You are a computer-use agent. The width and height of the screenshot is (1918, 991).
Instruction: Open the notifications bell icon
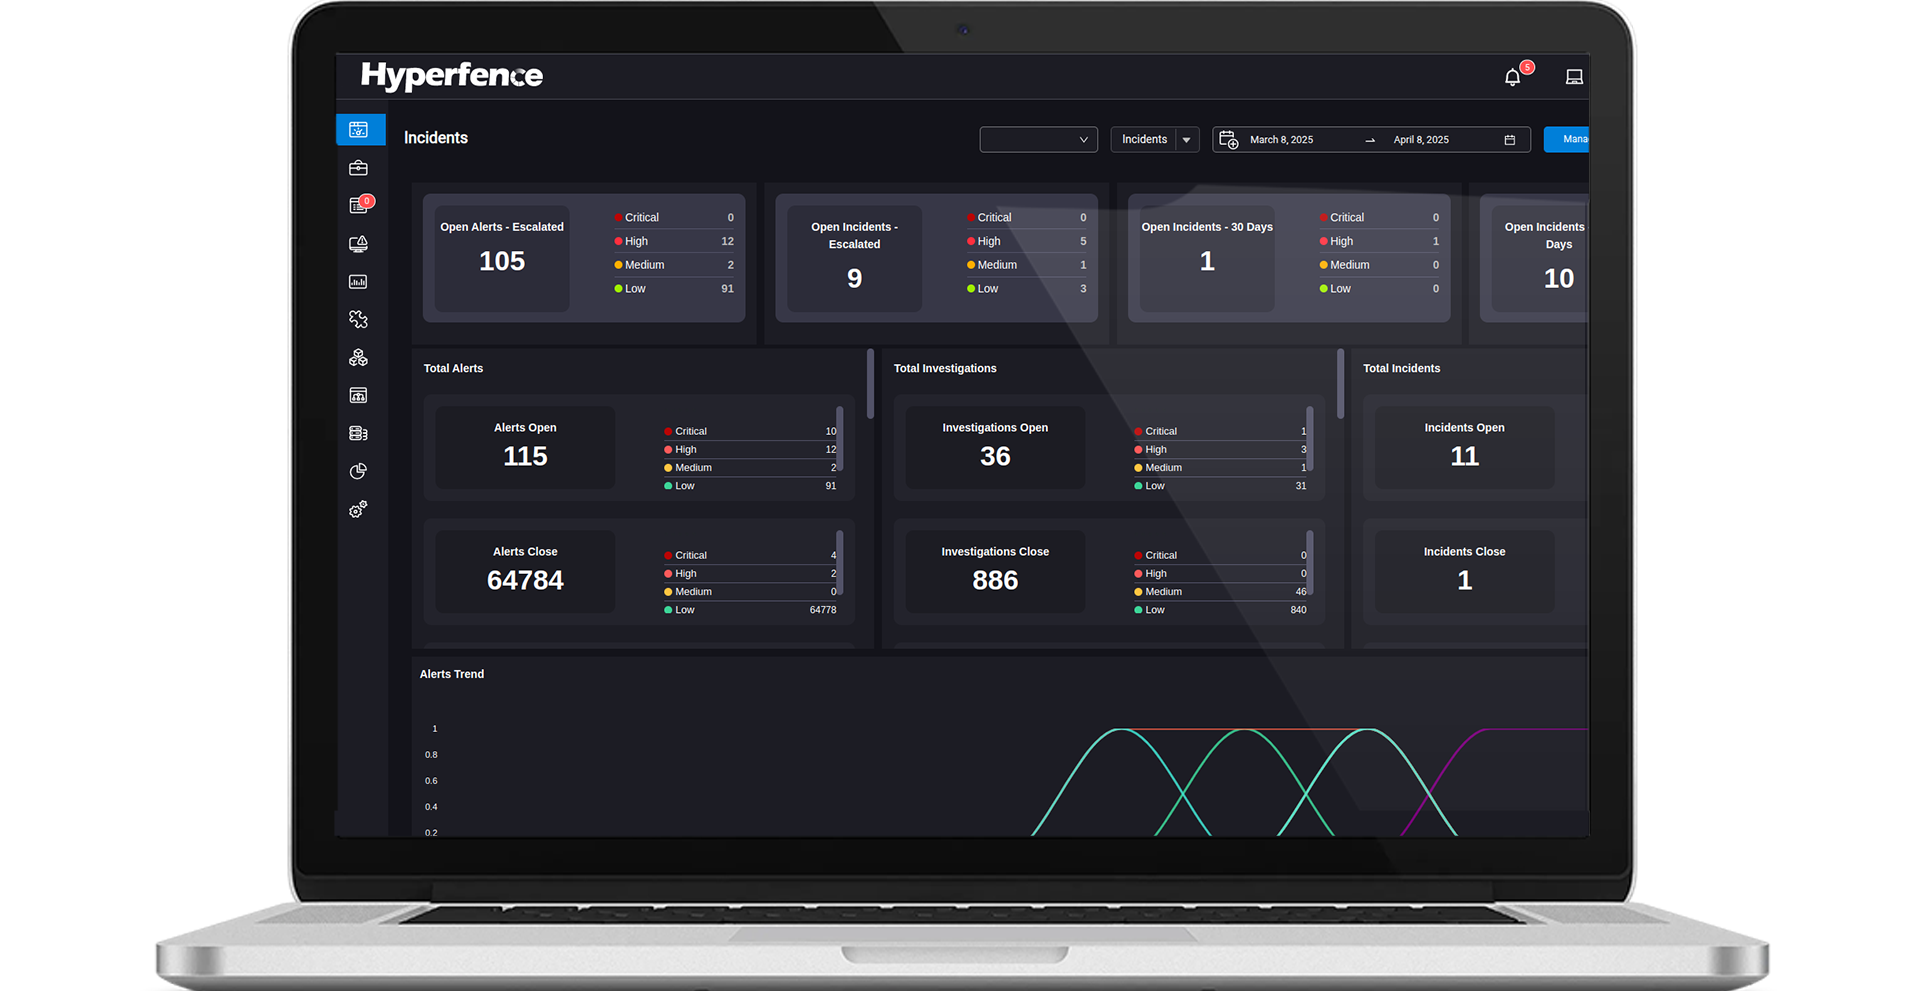1512,77
